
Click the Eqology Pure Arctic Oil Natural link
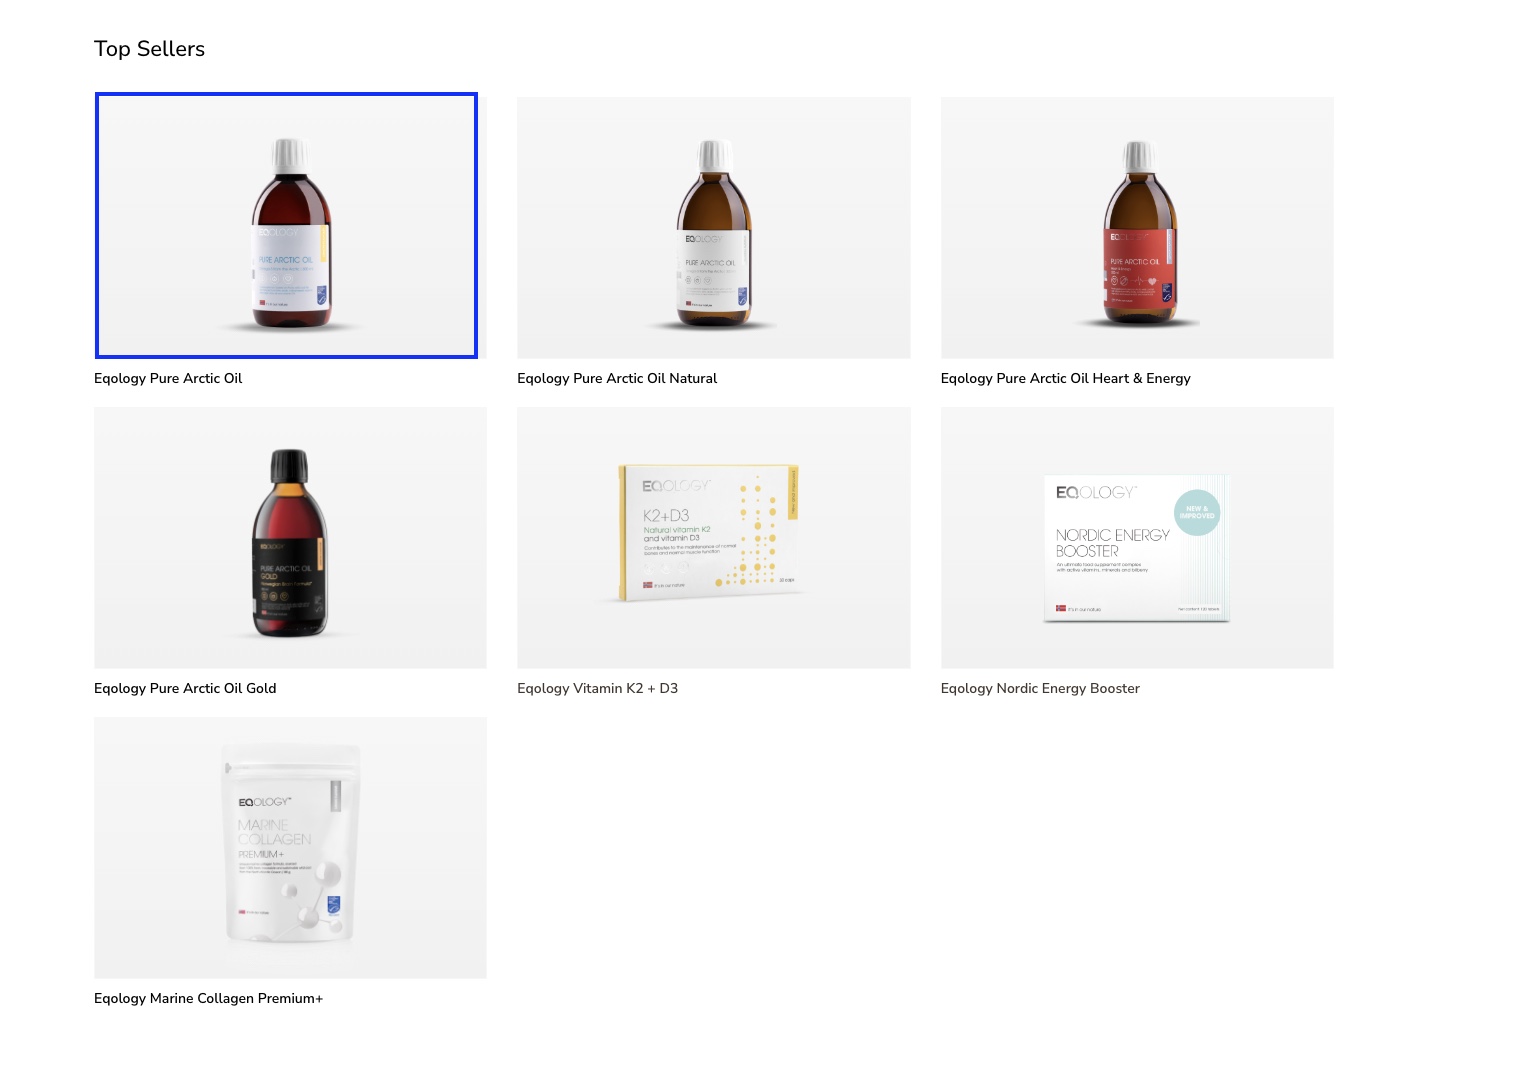click(617, 379)
